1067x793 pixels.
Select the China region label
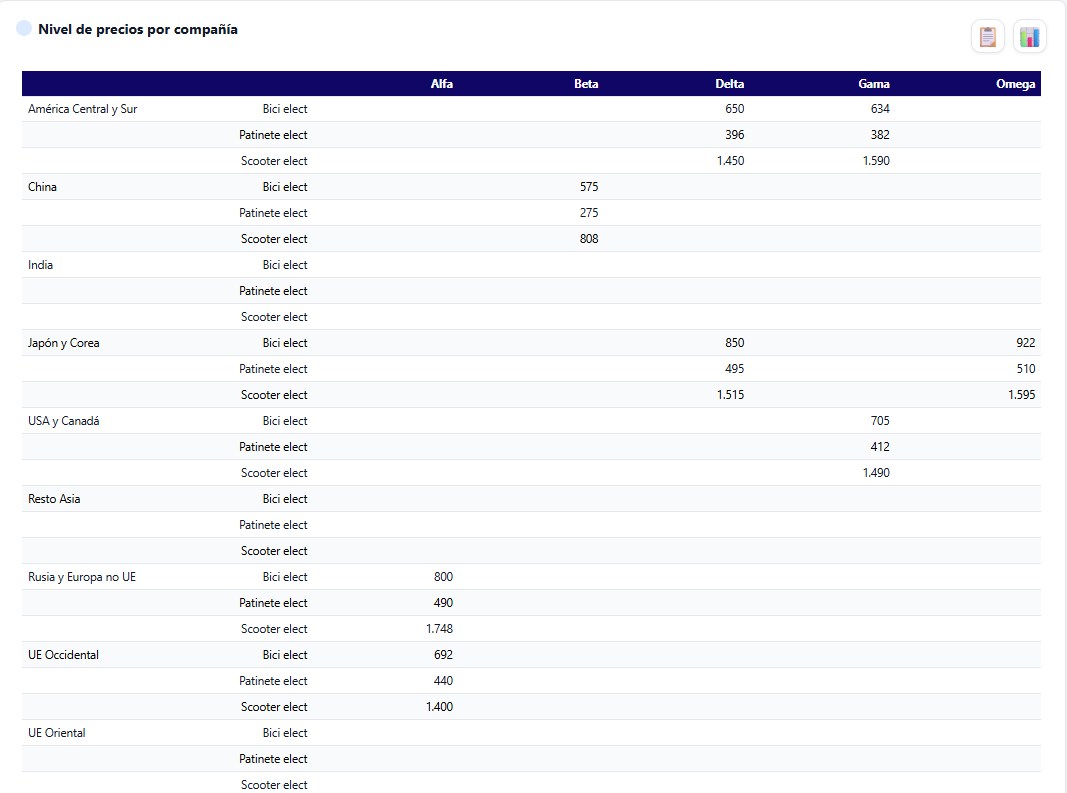(42, 187)
